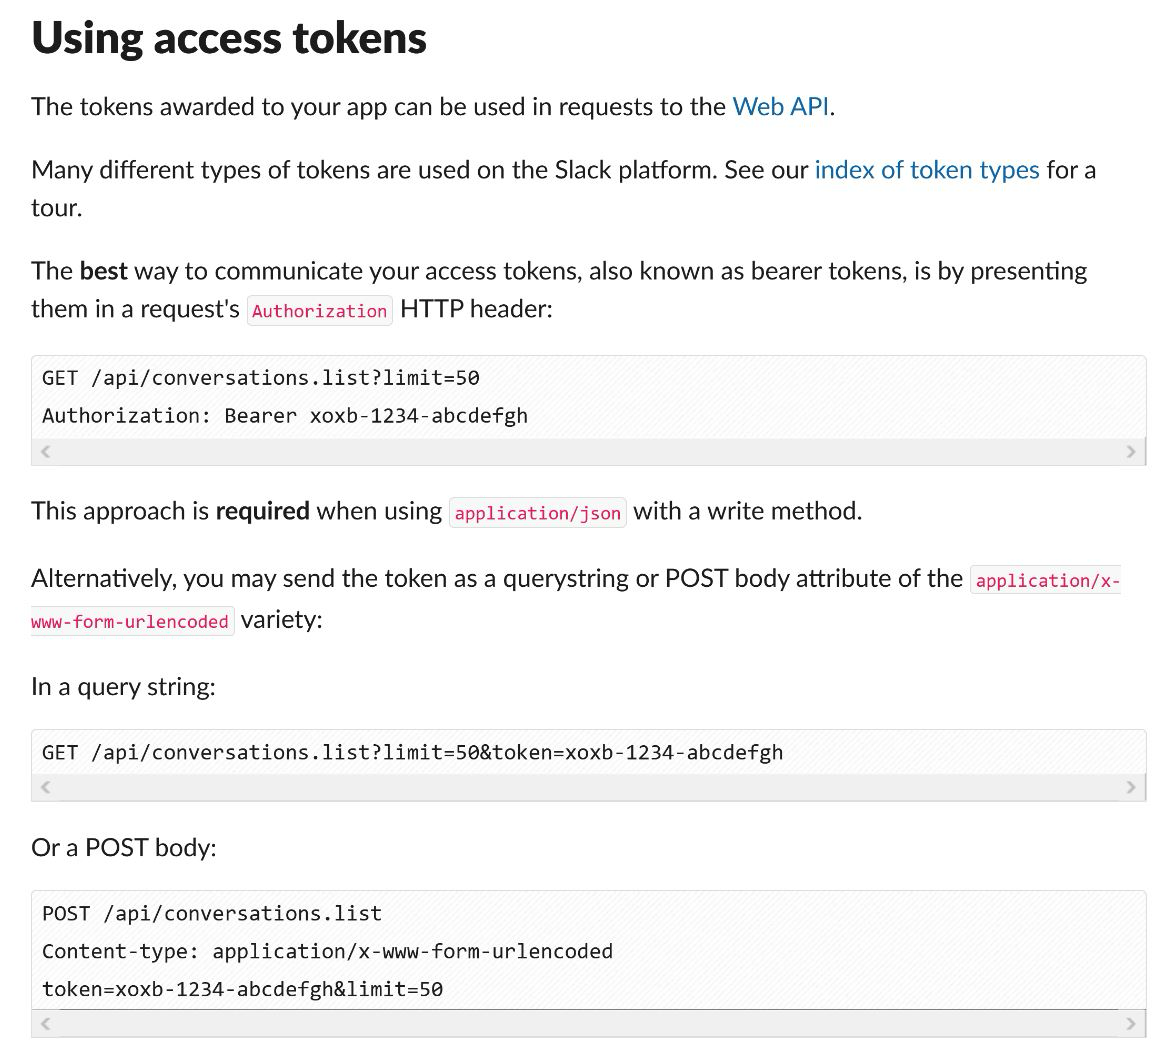The width and height of the screenshot is (1172, 1054).
Task: Open the Web API link
Action: (781, 107)
